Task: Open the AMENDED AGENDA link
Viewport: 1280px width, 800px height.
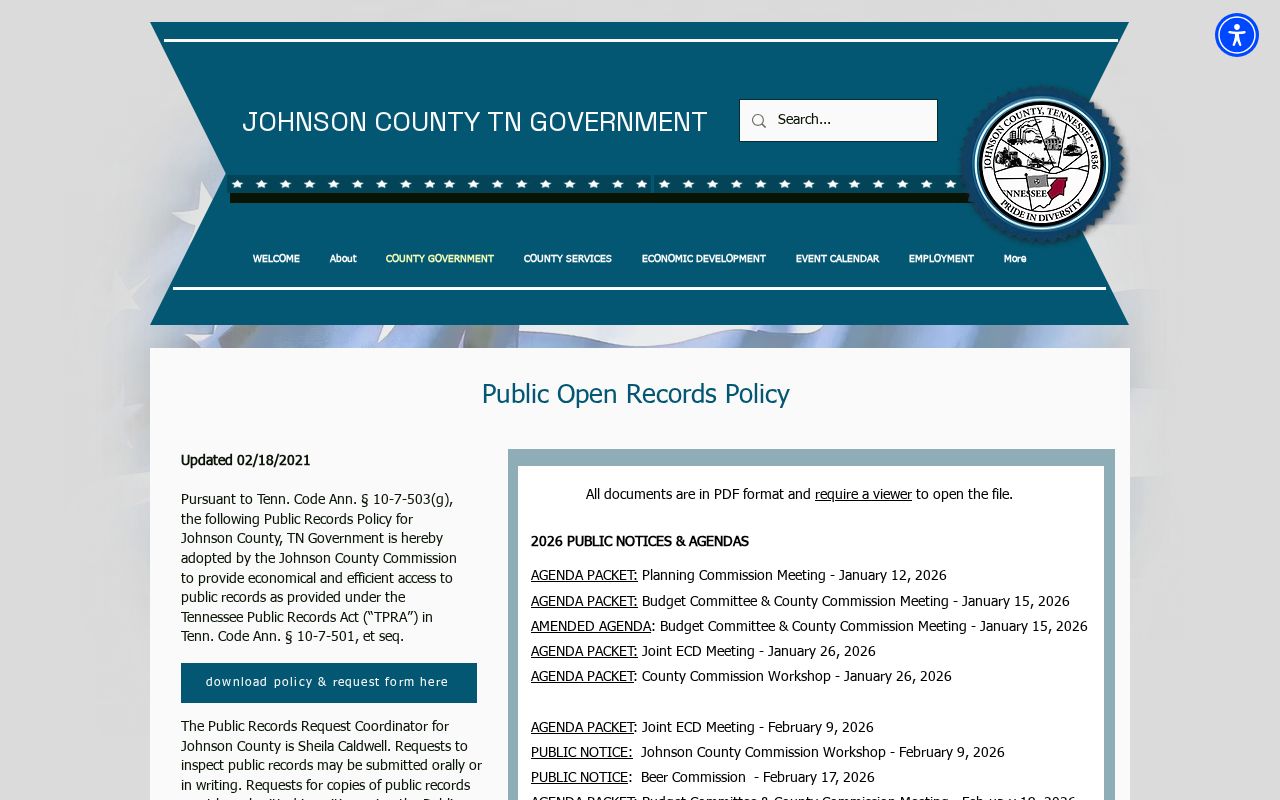Action: pyautogui.click(x=591, y=627)
